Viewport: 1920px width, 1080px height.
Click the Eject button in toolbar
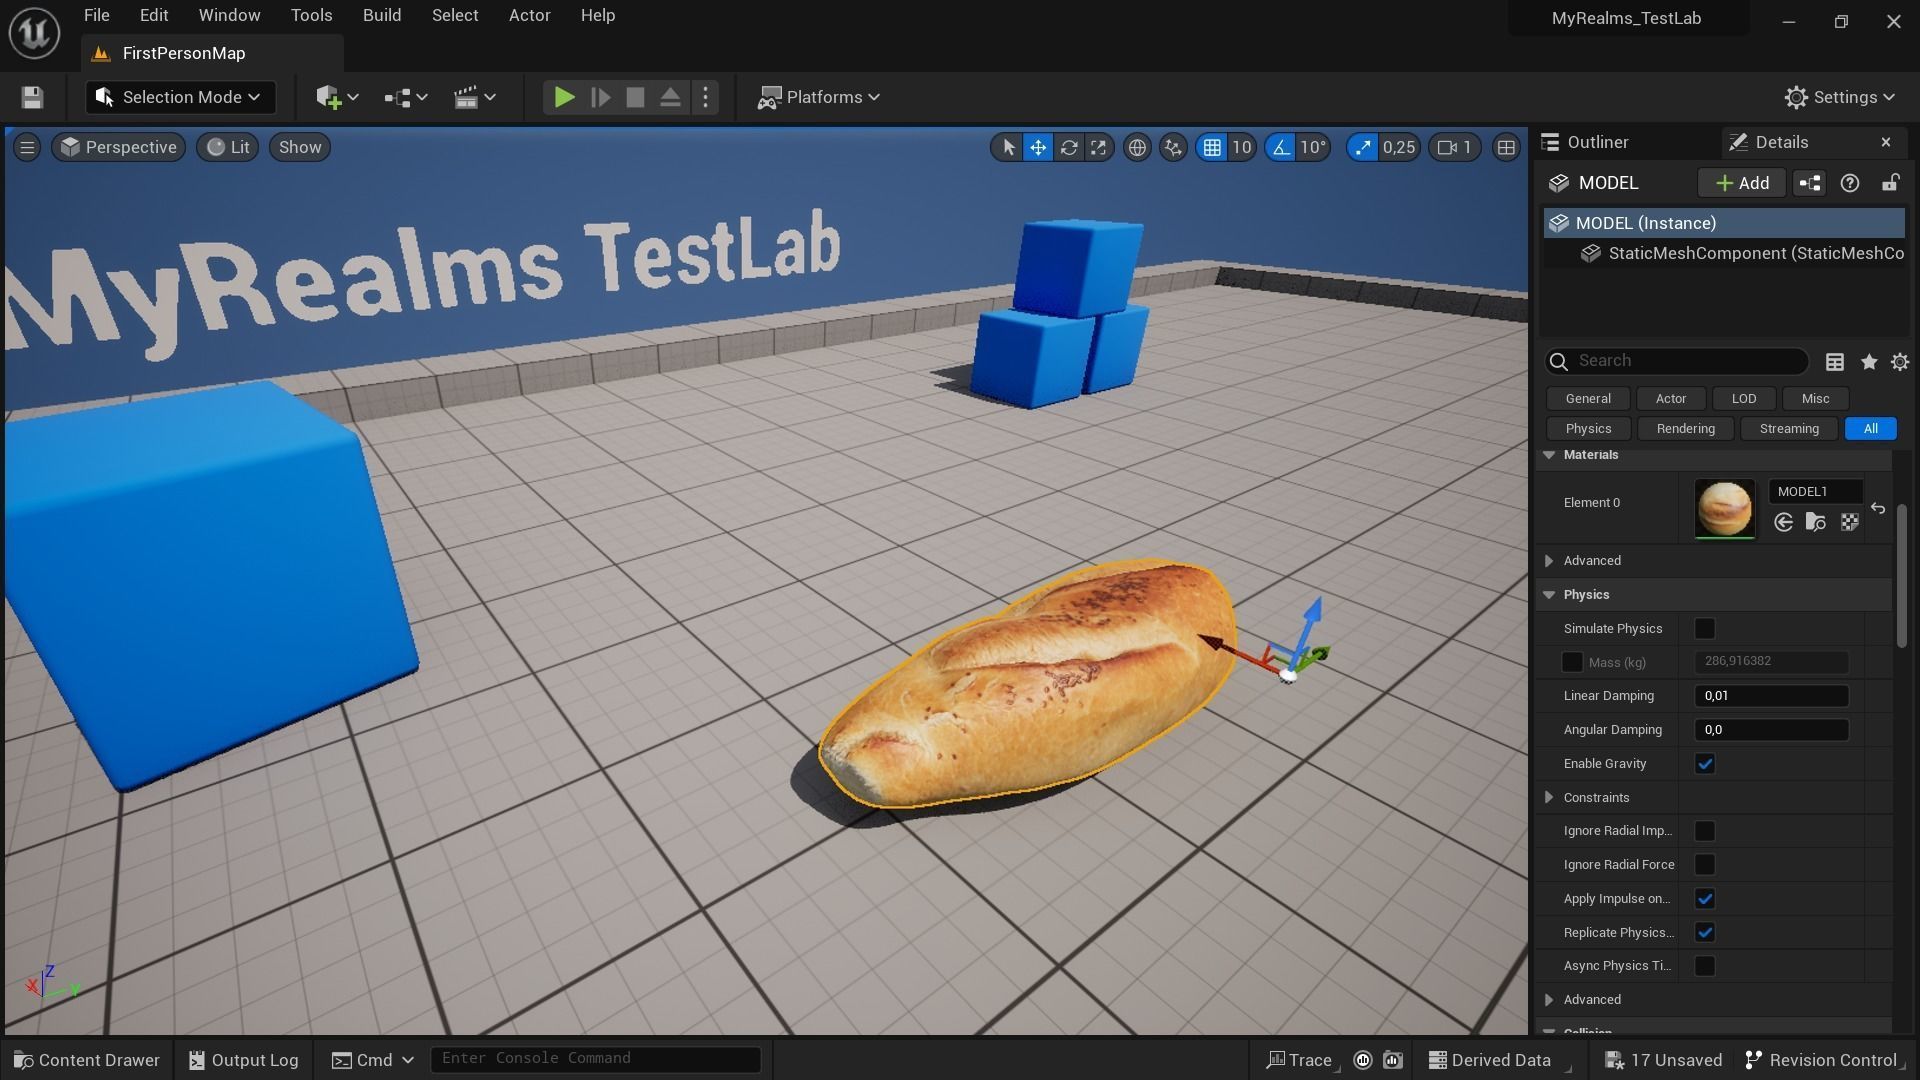[x=670, y=97]
